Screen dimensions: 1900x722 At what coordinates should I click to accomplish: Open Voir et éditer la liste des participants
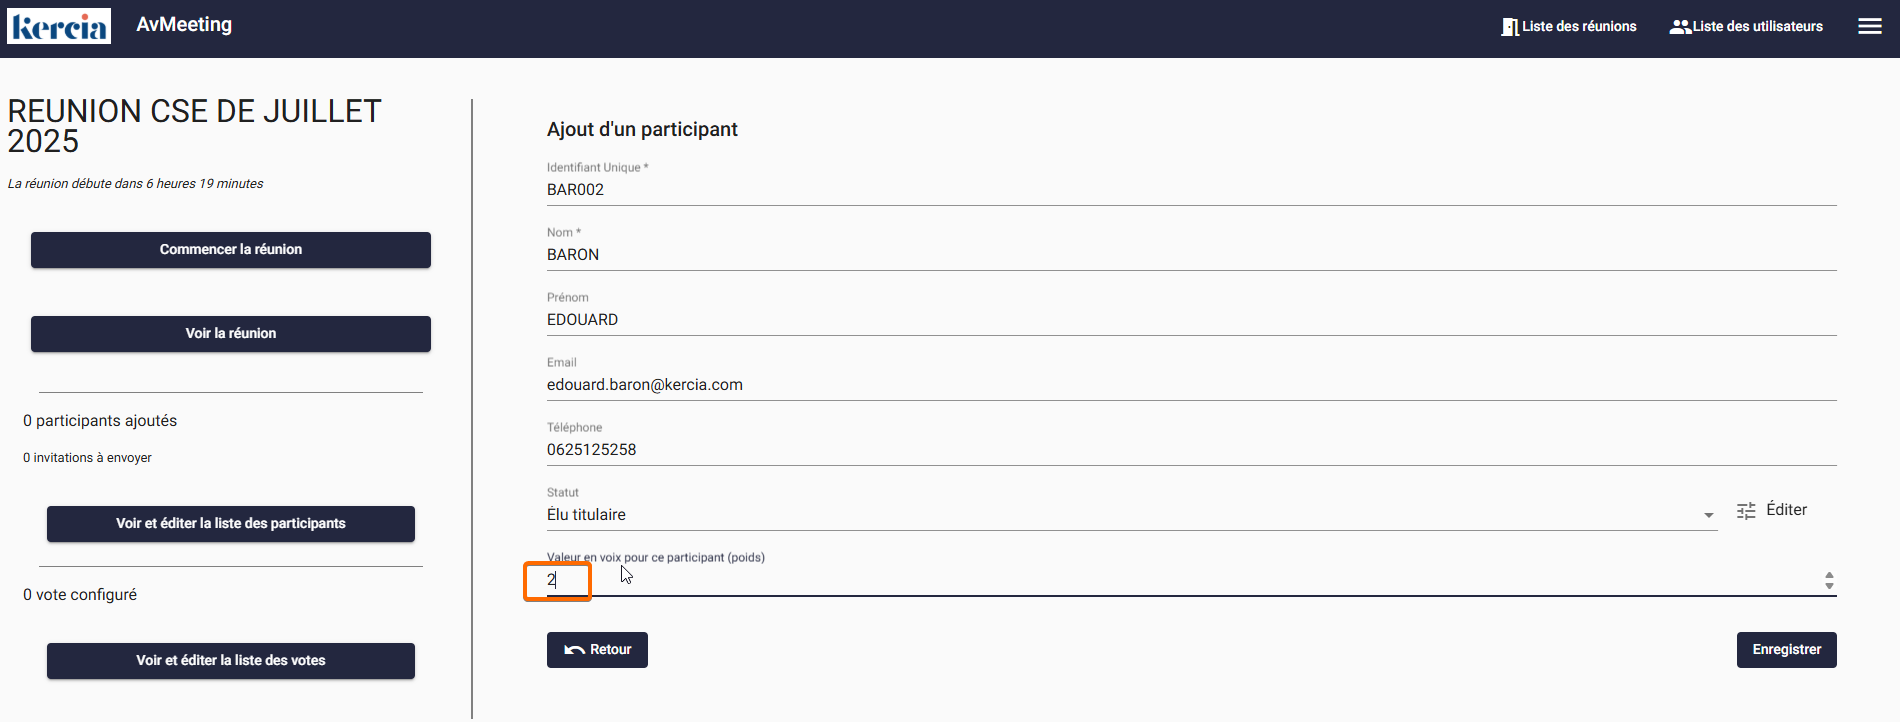click(231, 524)
